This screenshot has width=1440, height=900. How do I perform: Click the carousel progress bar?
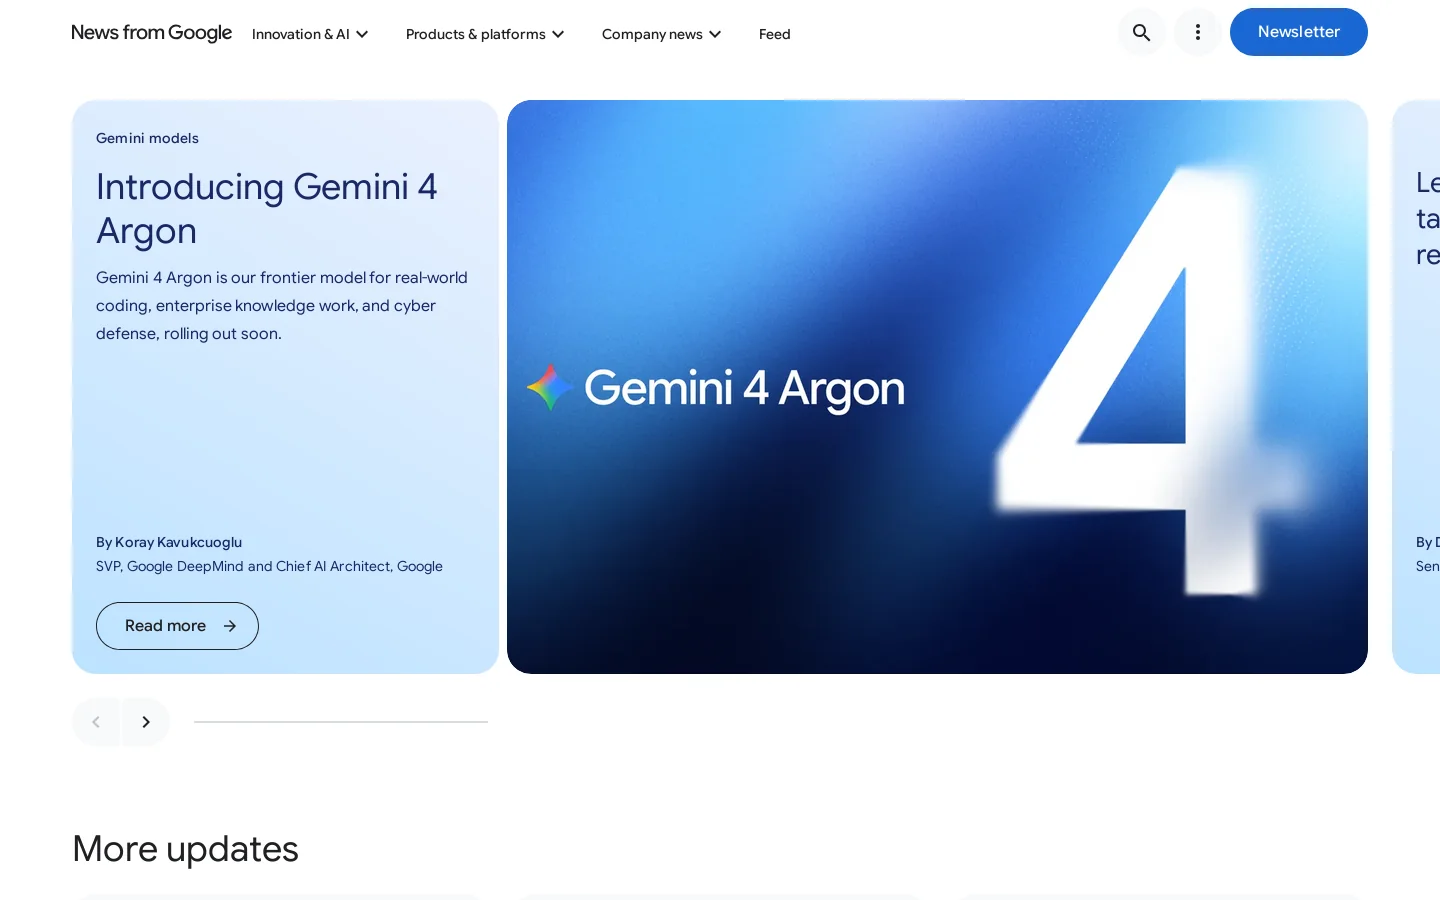341,722
